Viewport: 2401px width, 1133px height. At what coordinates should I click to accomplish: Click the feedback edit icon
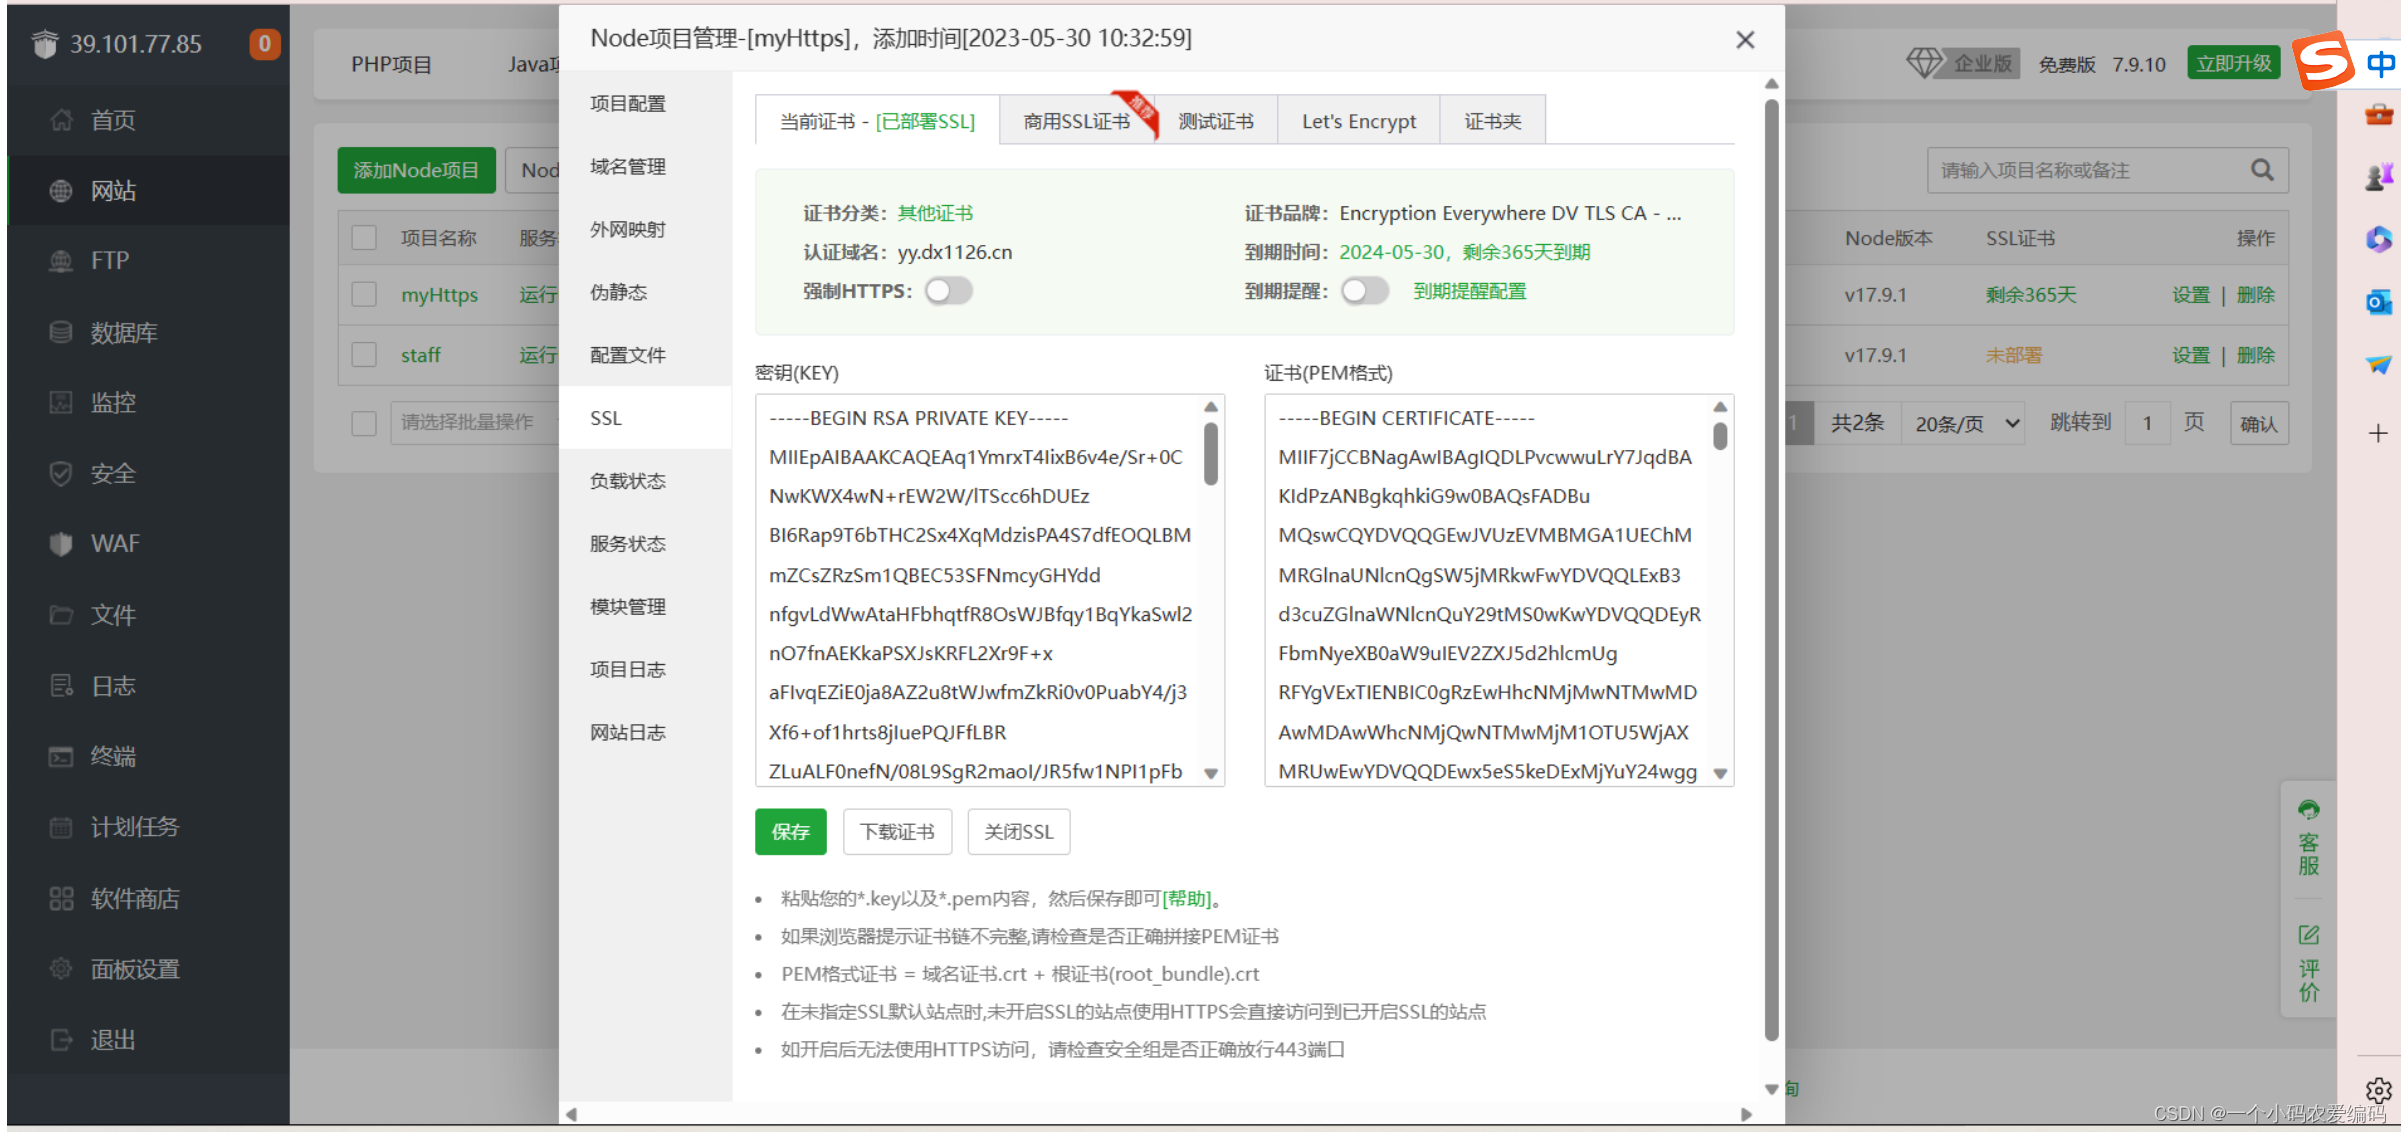(x=2308, y=935)
